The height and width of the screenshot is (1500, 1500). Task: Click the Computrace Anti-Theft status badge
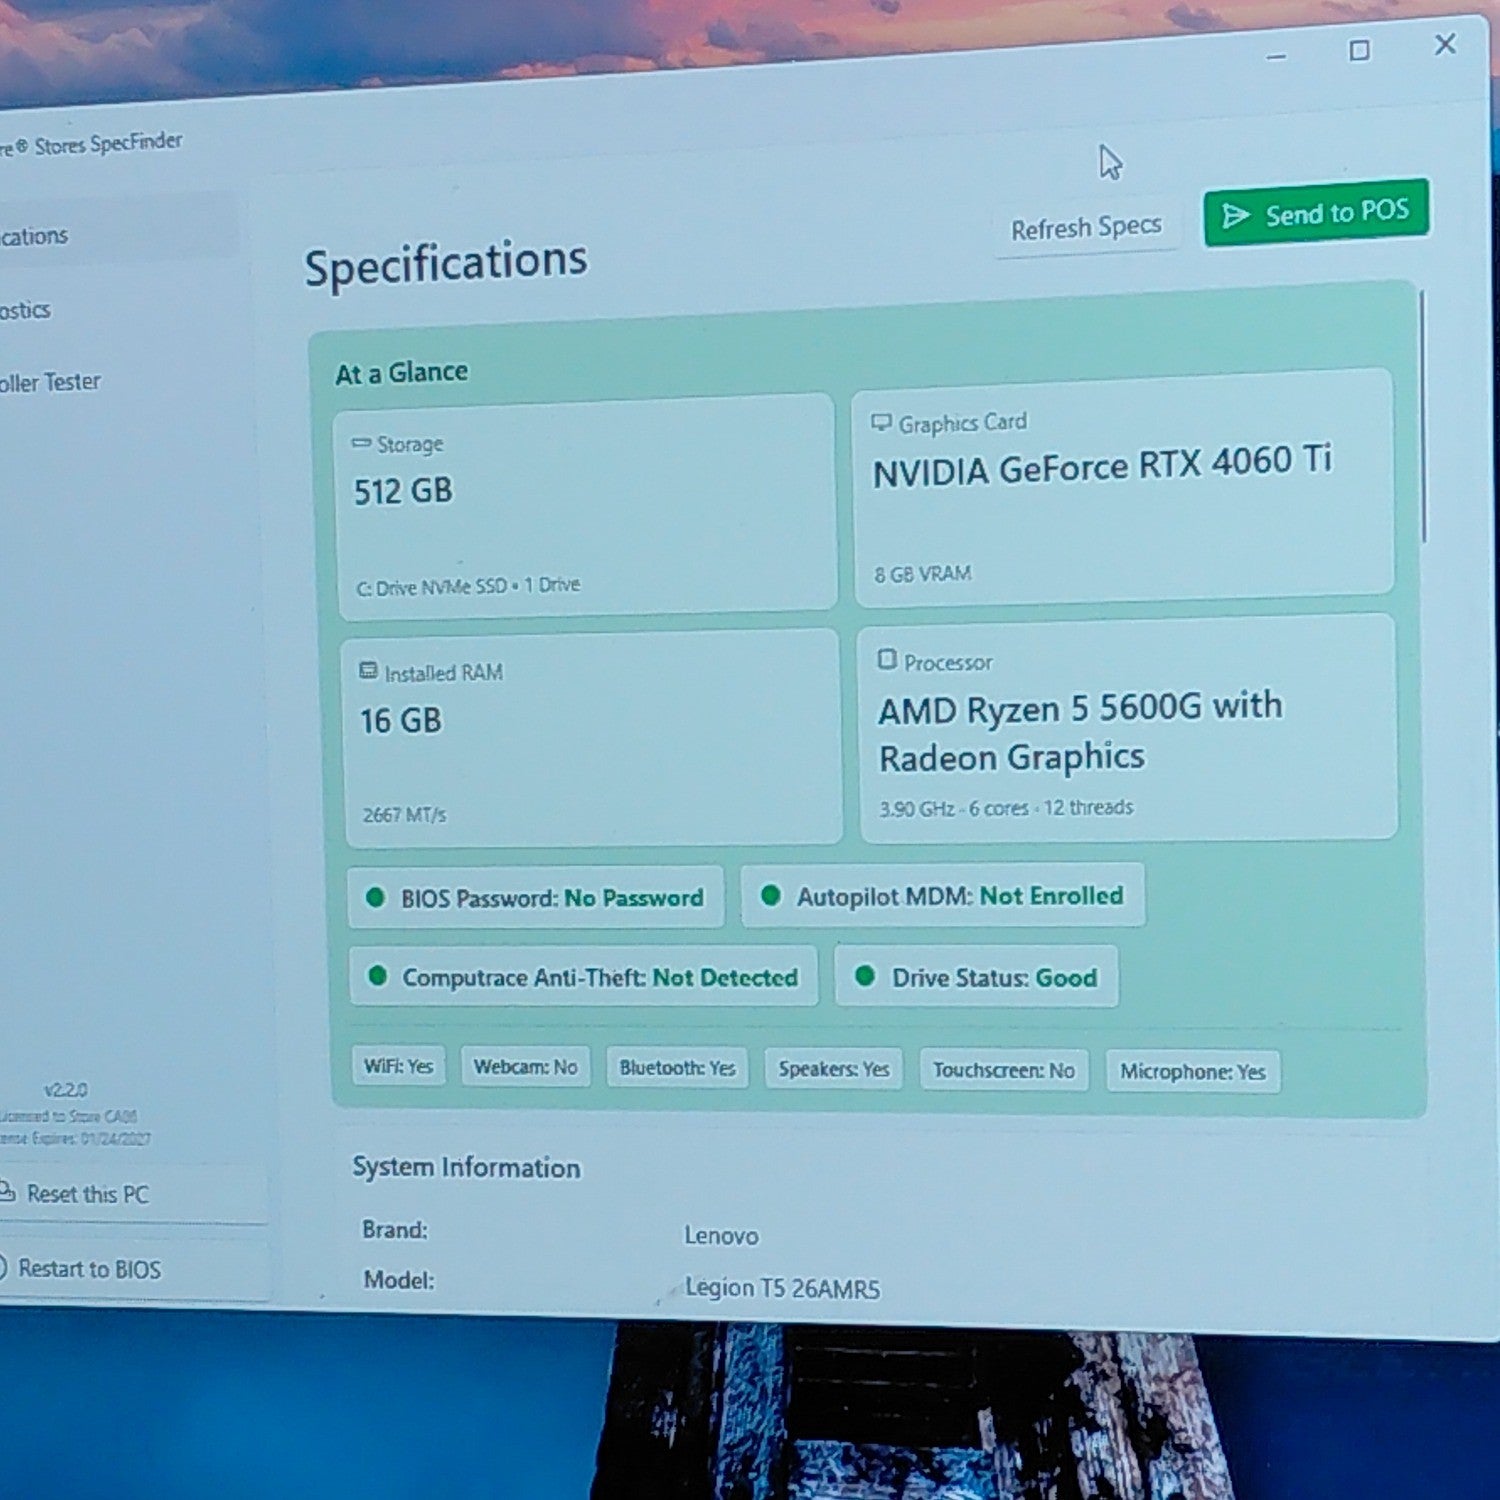coord(584,977)
